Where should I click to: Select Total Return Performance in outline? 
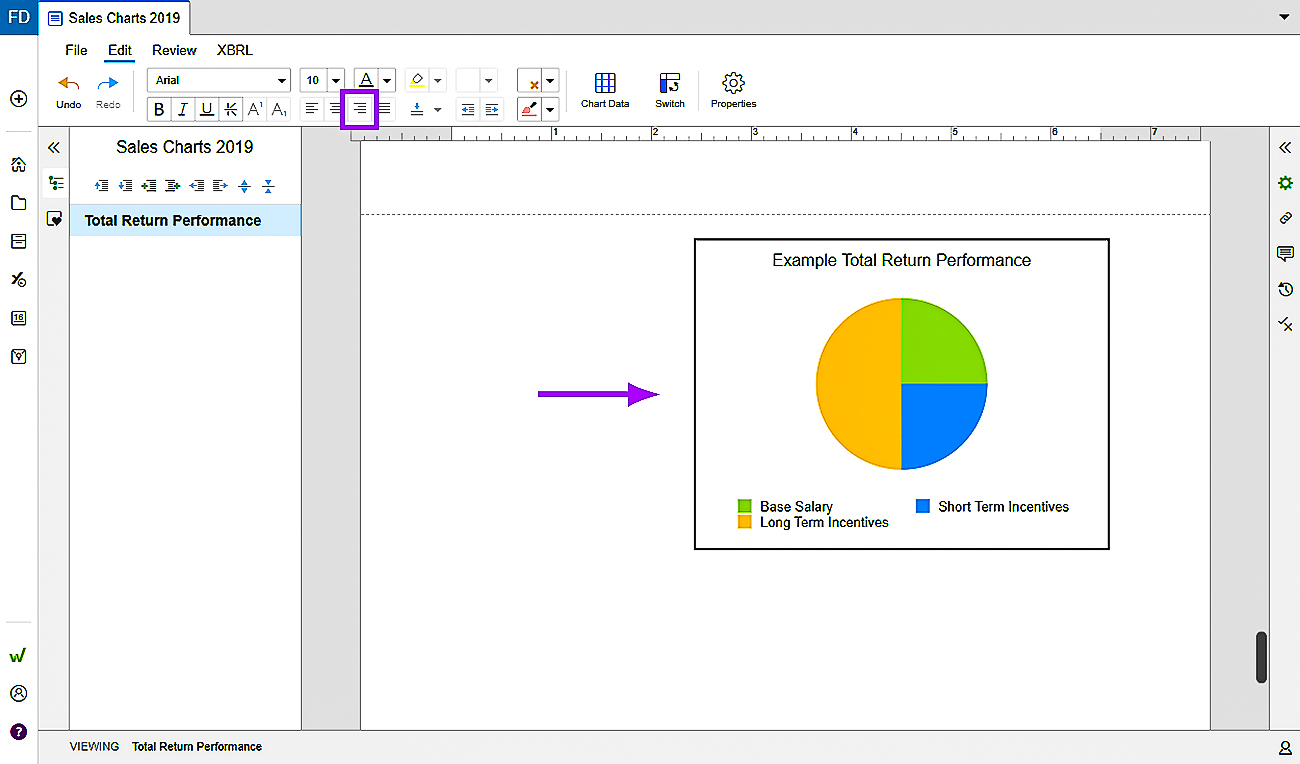[x=173, y=220]
